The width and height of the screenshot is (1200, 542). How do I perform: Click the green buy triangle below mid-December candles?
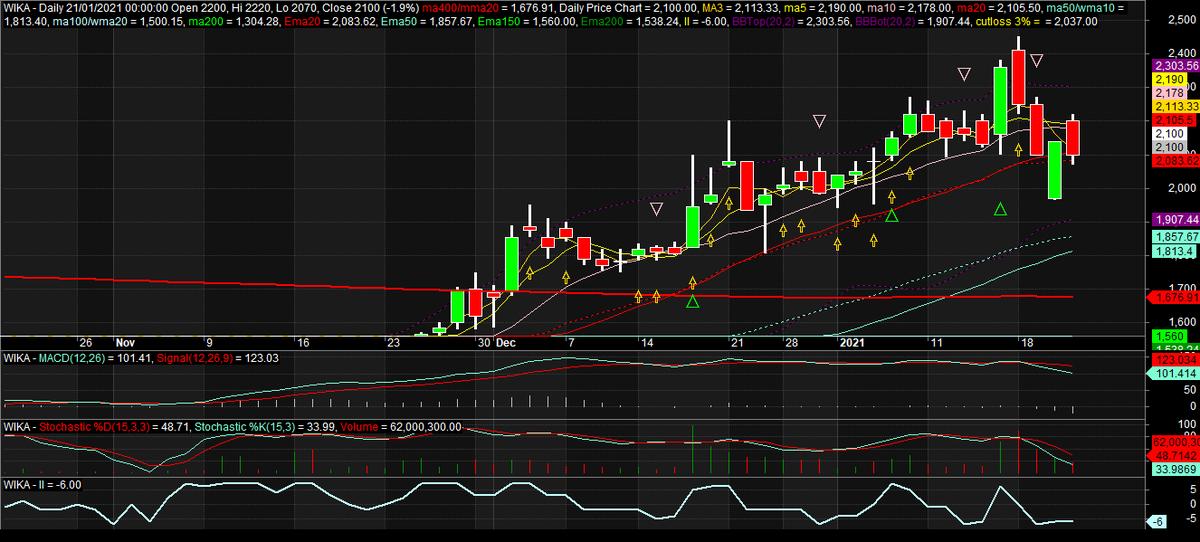tap(692, 300)
